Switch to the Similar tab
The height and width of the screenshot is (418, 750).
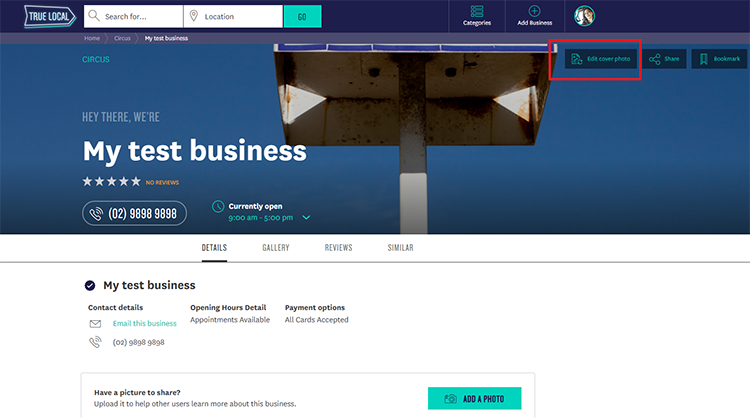(x=400, y=248)
